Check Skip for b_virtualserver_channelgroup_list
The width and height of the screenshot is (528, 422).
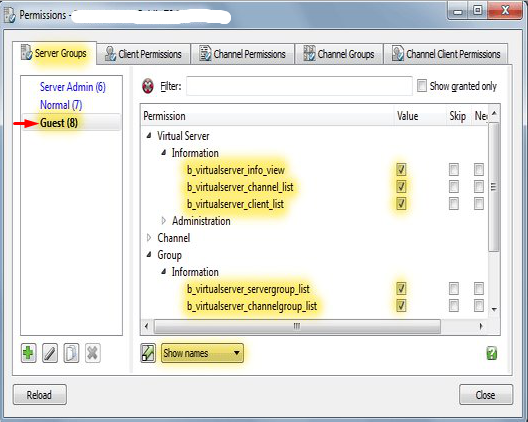coord(454,305)
